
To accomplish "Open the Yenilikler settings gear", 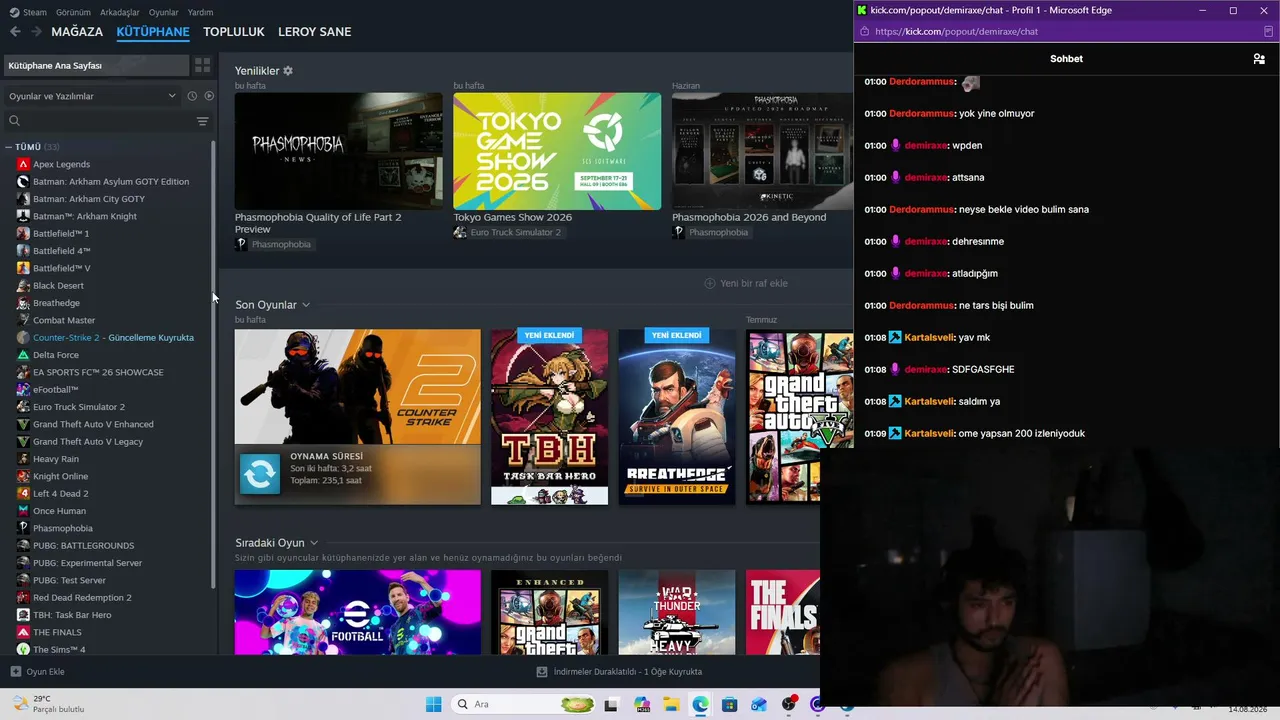I will [x=288, y=71].
